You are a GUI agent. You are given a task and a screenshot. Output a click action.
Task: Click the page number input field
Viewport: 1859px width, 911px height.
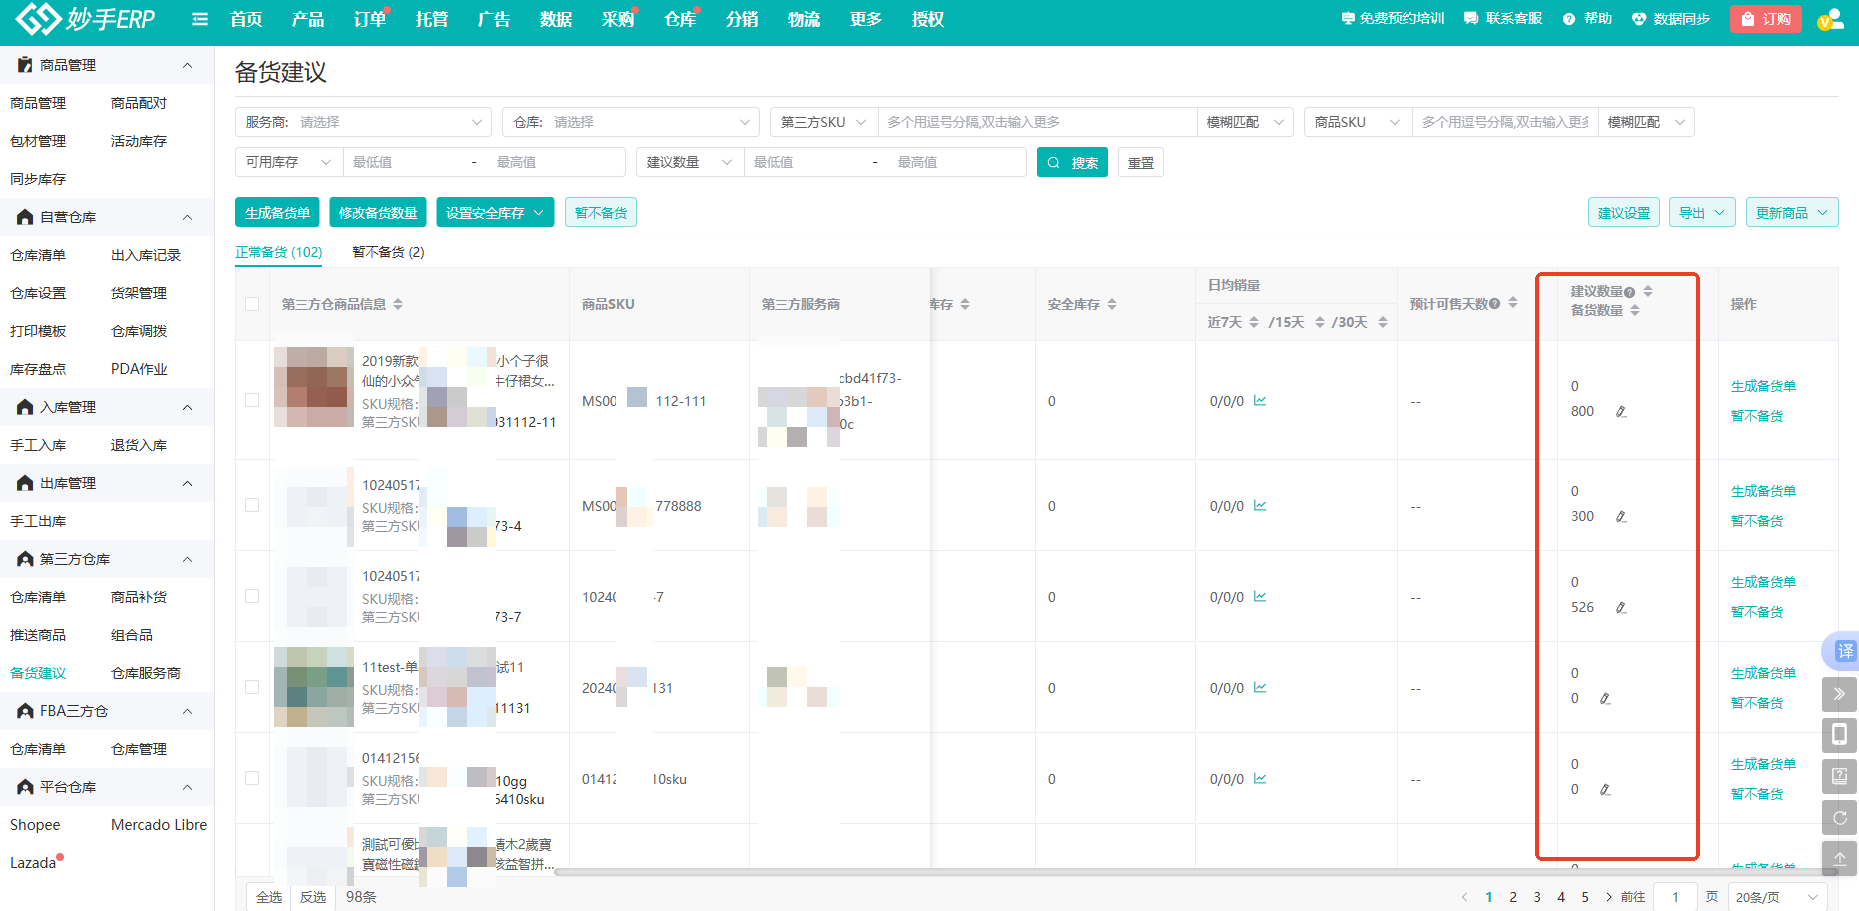[x=1675, y=897]
